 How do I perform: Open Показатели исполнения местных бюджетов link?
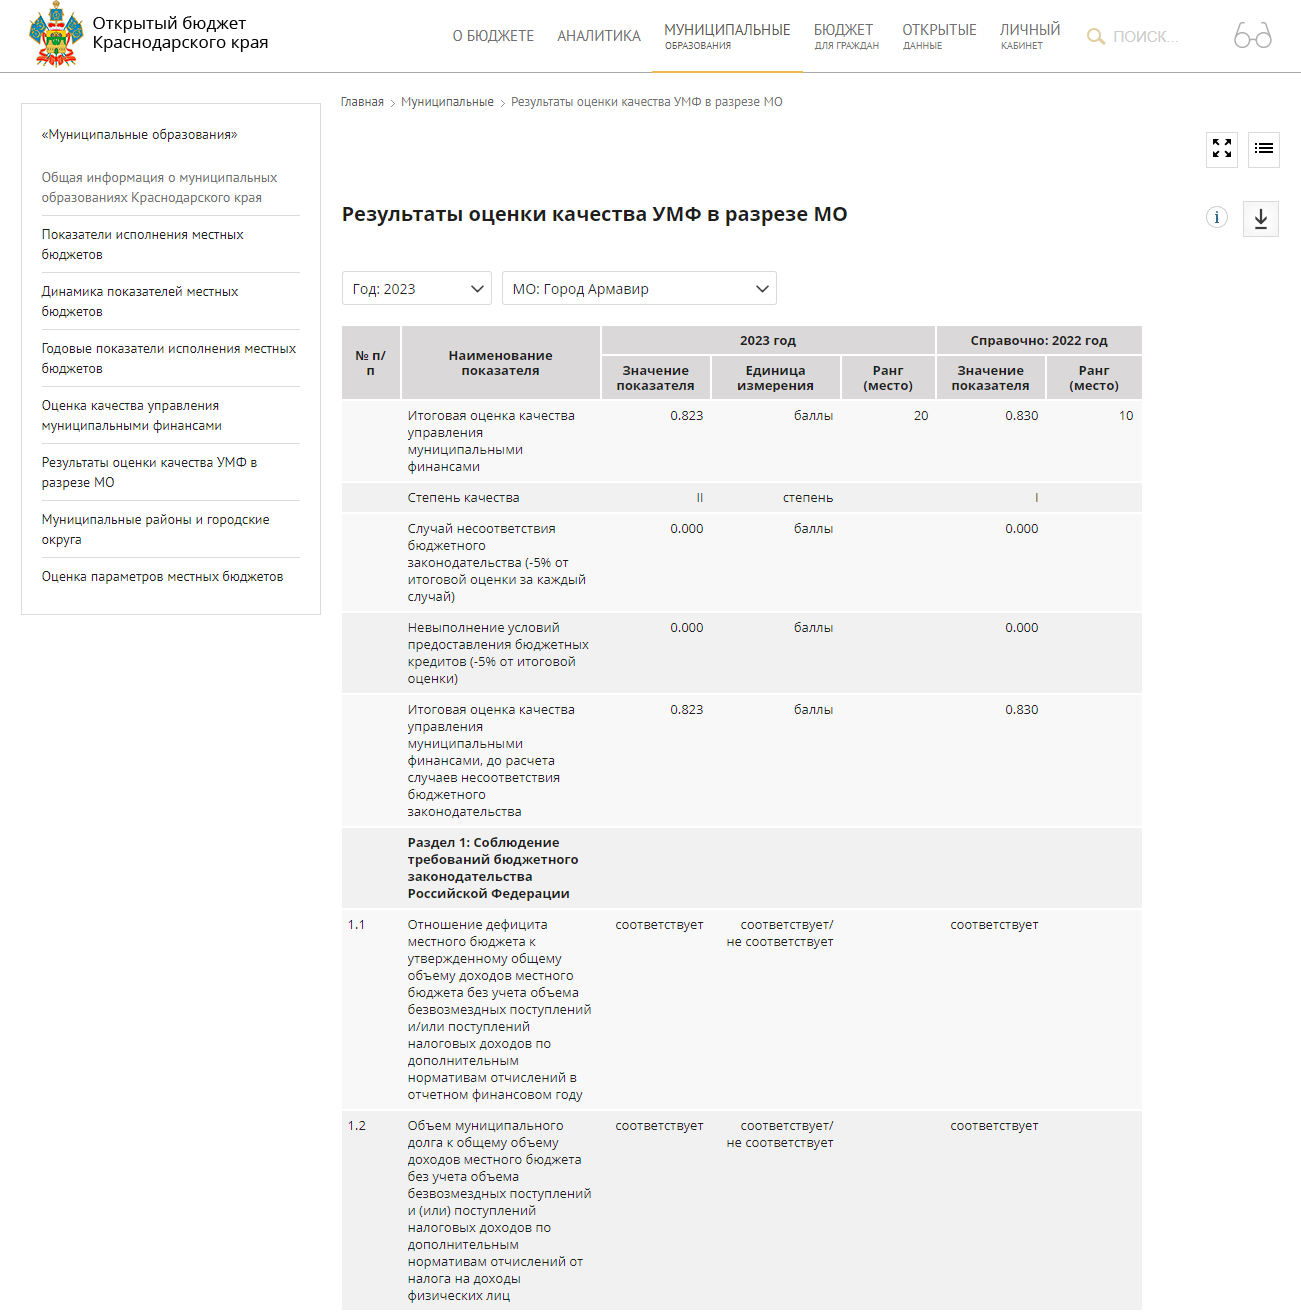pos(142,244)
